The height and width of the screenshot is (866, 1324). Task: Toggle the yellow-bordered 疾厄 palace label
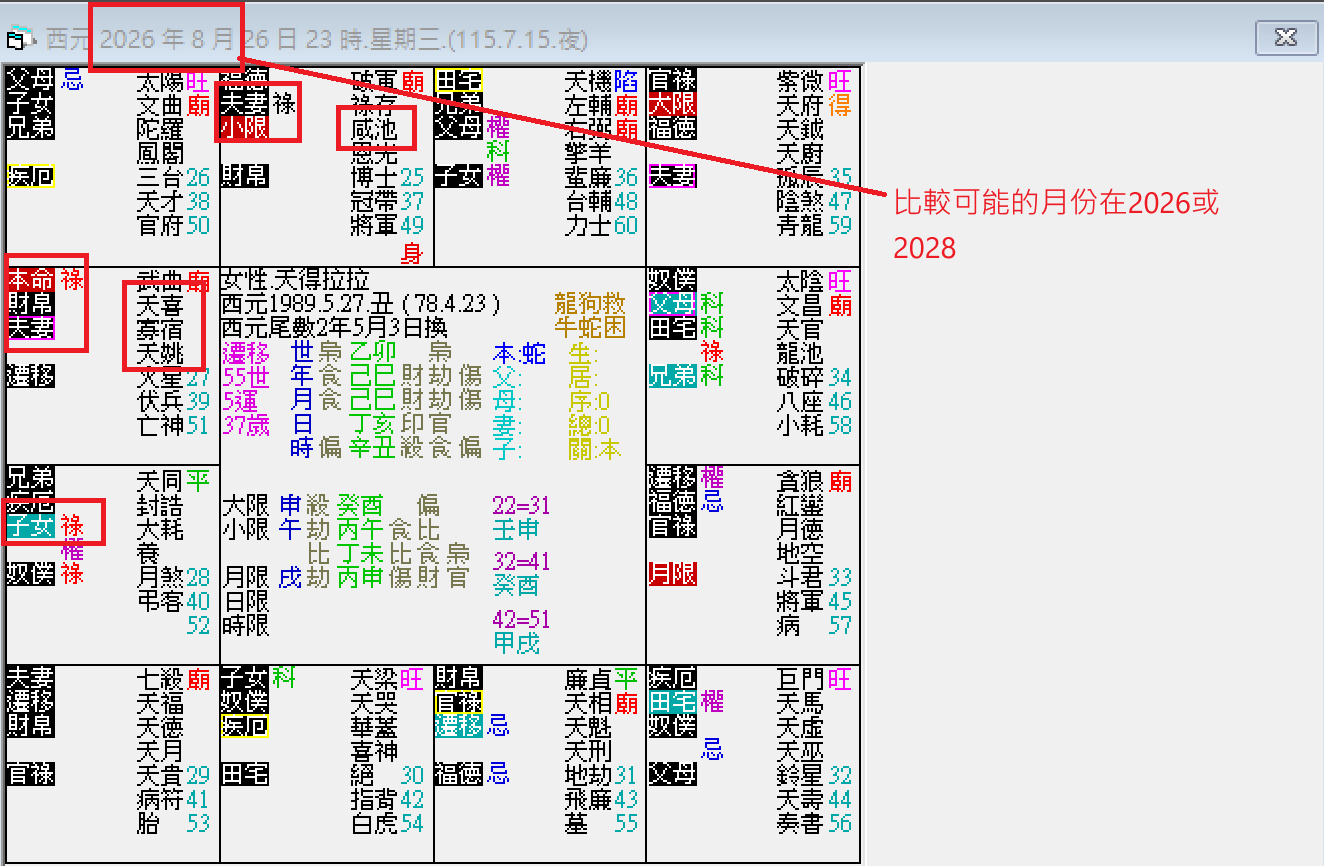tap(31, 176)
